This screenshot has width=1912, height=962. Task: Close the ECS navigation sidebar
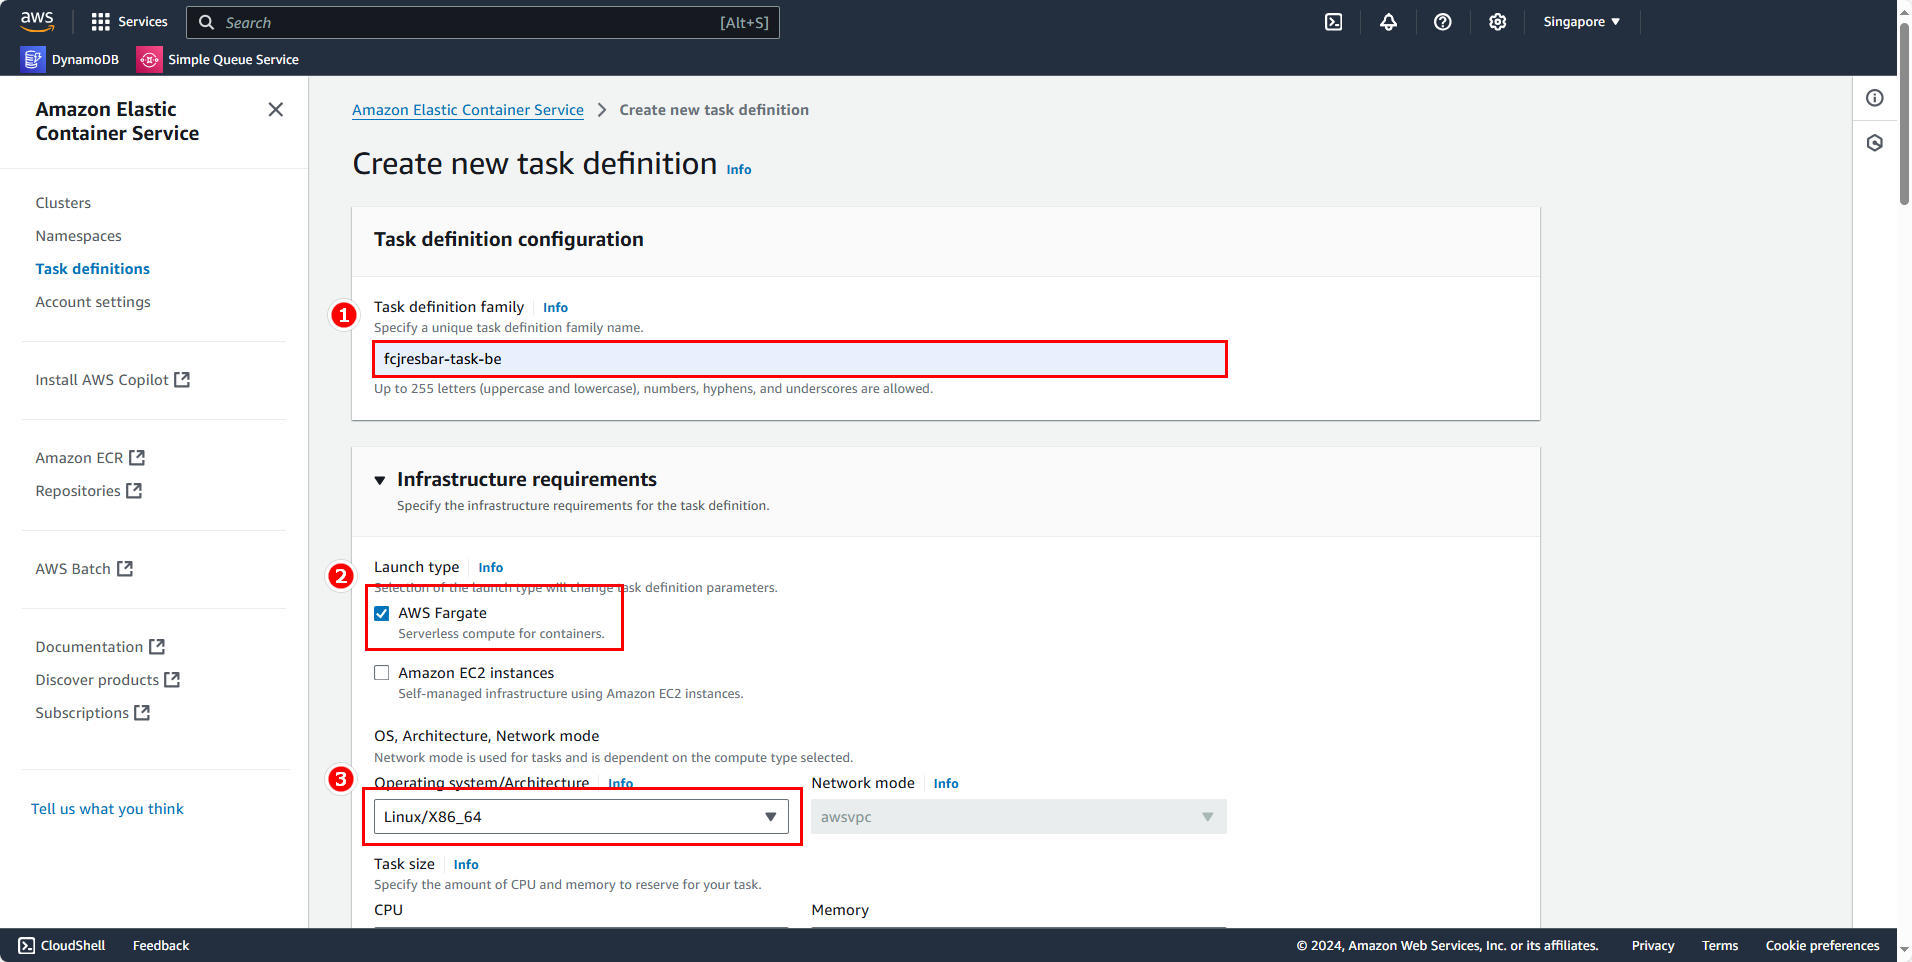276,109
